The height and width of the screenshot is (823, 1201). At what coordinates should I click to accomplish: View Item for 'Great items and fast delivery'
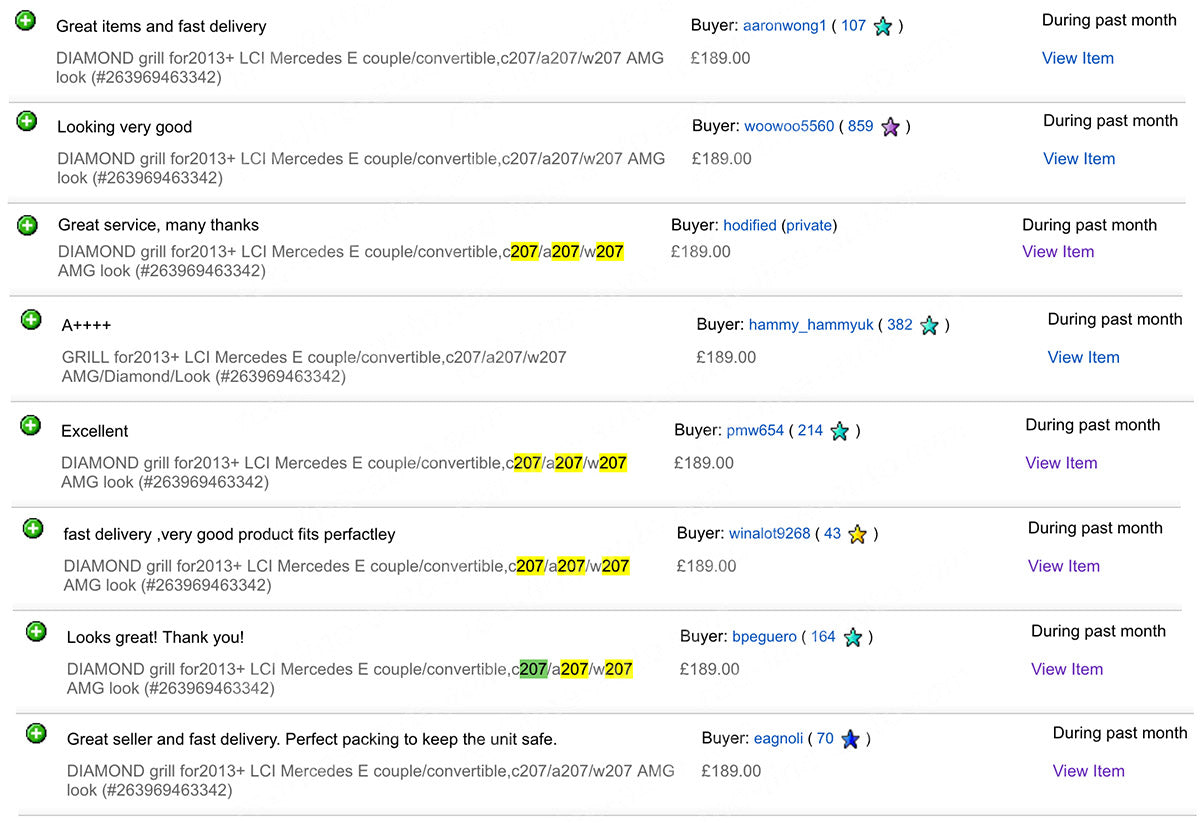pos(1077,58)
